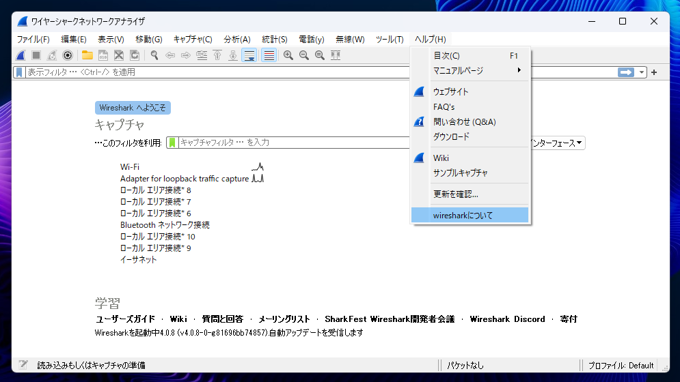Close the ヘルプ(H) menu
Viewport: 680px width, 382px height.
(x=430, y=39)
